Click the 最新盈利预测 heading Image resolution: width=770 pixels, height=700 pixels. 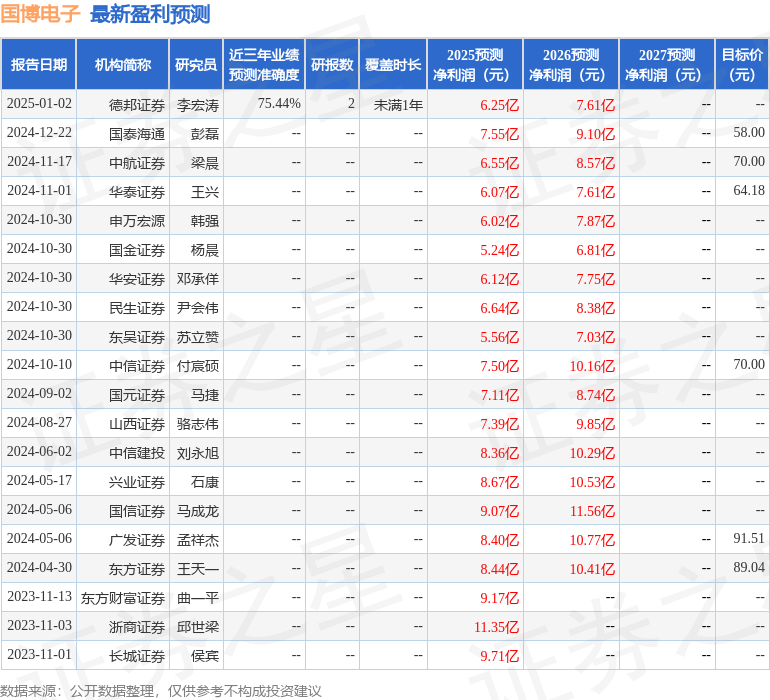pos(150,14)
